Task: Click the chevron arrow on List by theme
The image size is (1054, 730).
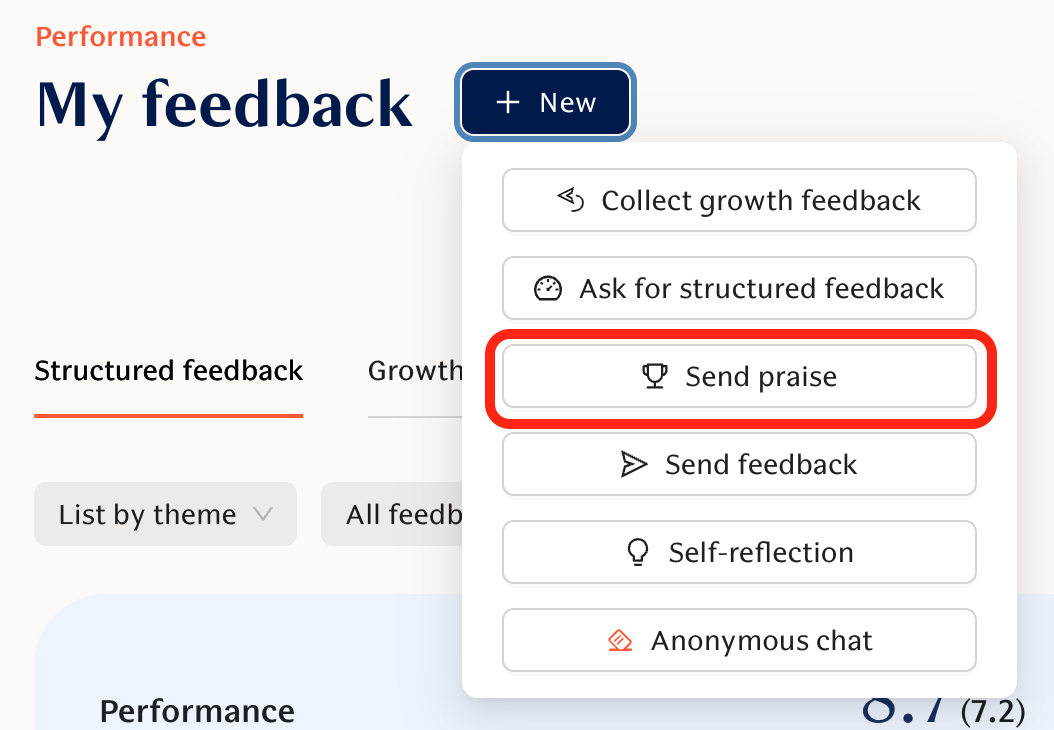Action: click(x=263, y=514)
